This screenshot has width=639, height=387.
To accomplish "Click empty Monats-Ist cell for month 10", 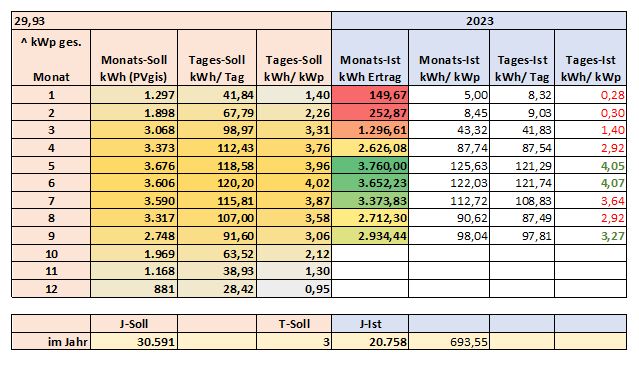I will click(x=370, y=254).
